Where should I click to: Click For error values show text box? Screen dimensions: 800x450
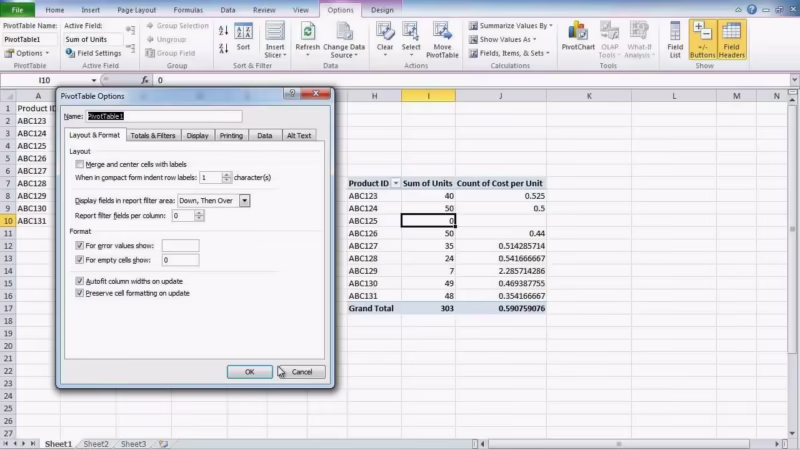[181, 245]
